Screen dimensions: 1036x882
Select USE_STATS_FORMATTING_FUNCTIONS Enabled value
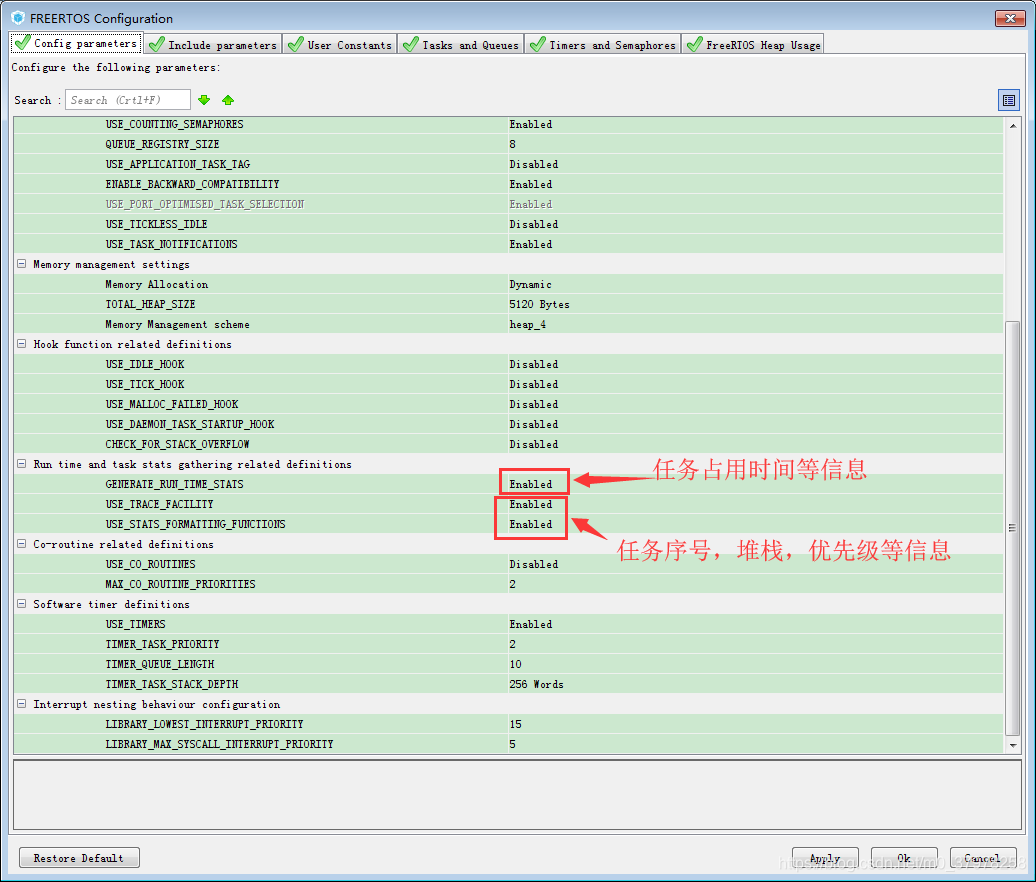[x=531, y=524]
